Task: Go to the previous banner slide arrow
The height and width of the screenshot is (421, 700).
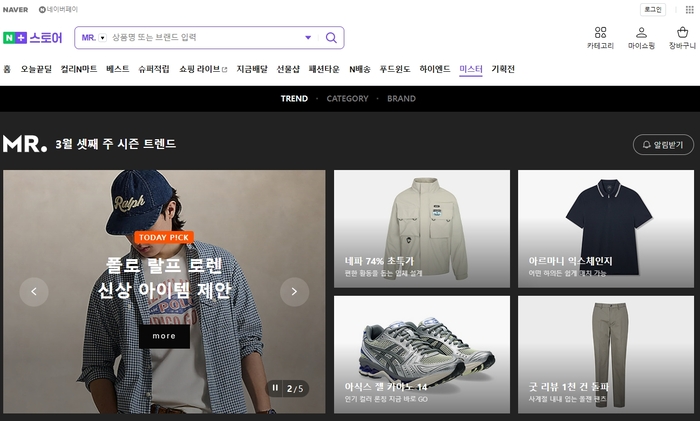Action: point(34,292)
